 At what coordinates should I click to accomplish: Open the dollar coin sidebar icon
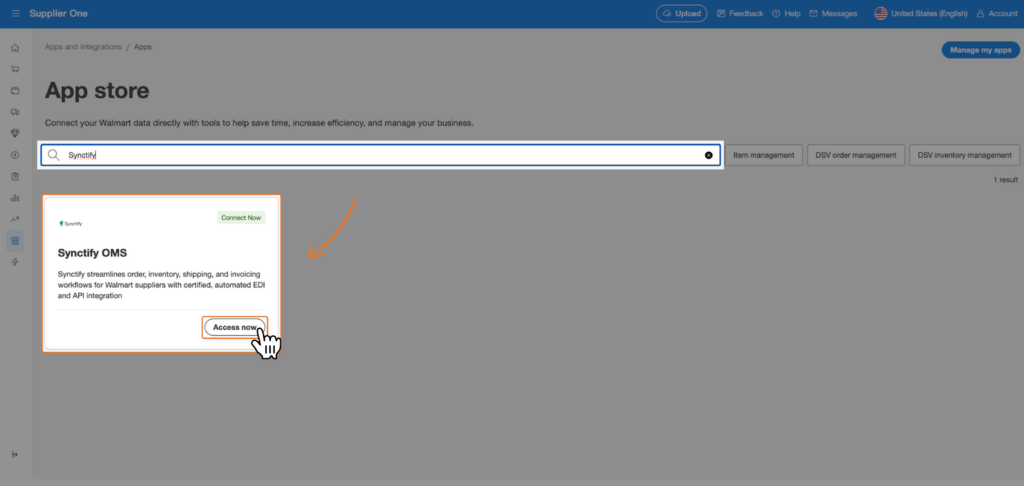15,155
